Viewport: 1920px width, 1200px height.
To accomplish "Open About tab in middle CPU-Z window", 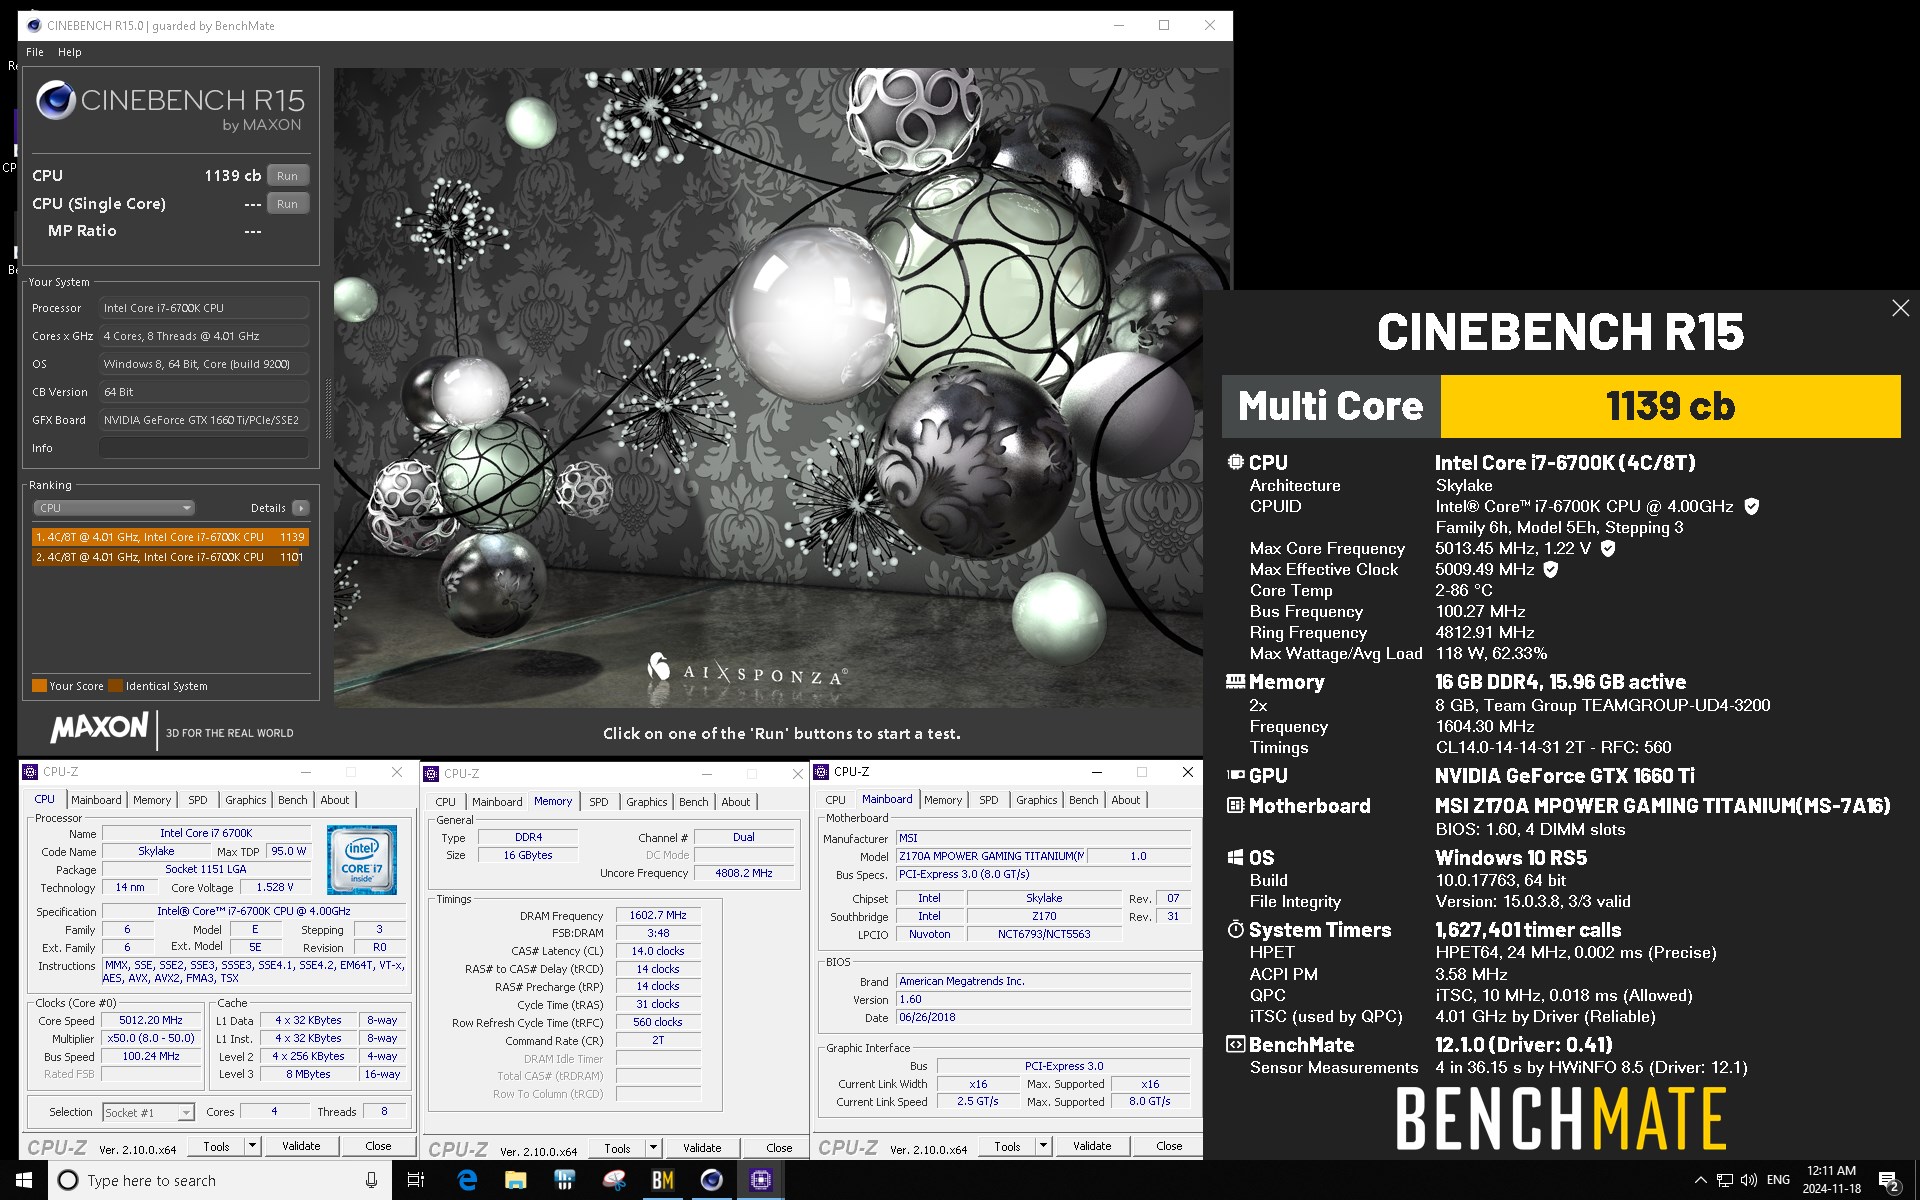I will pyautogui.click(x=736, y=802).
